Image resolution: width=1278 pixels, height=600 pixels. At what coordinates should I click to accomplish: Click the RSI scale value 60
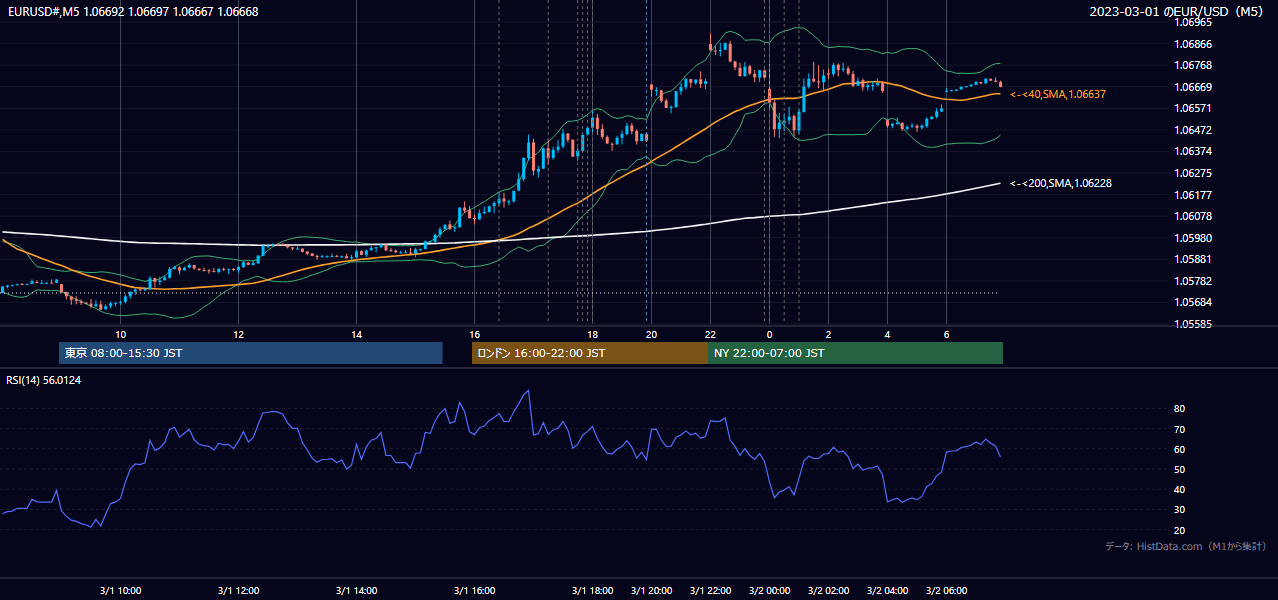(1179, 449)
